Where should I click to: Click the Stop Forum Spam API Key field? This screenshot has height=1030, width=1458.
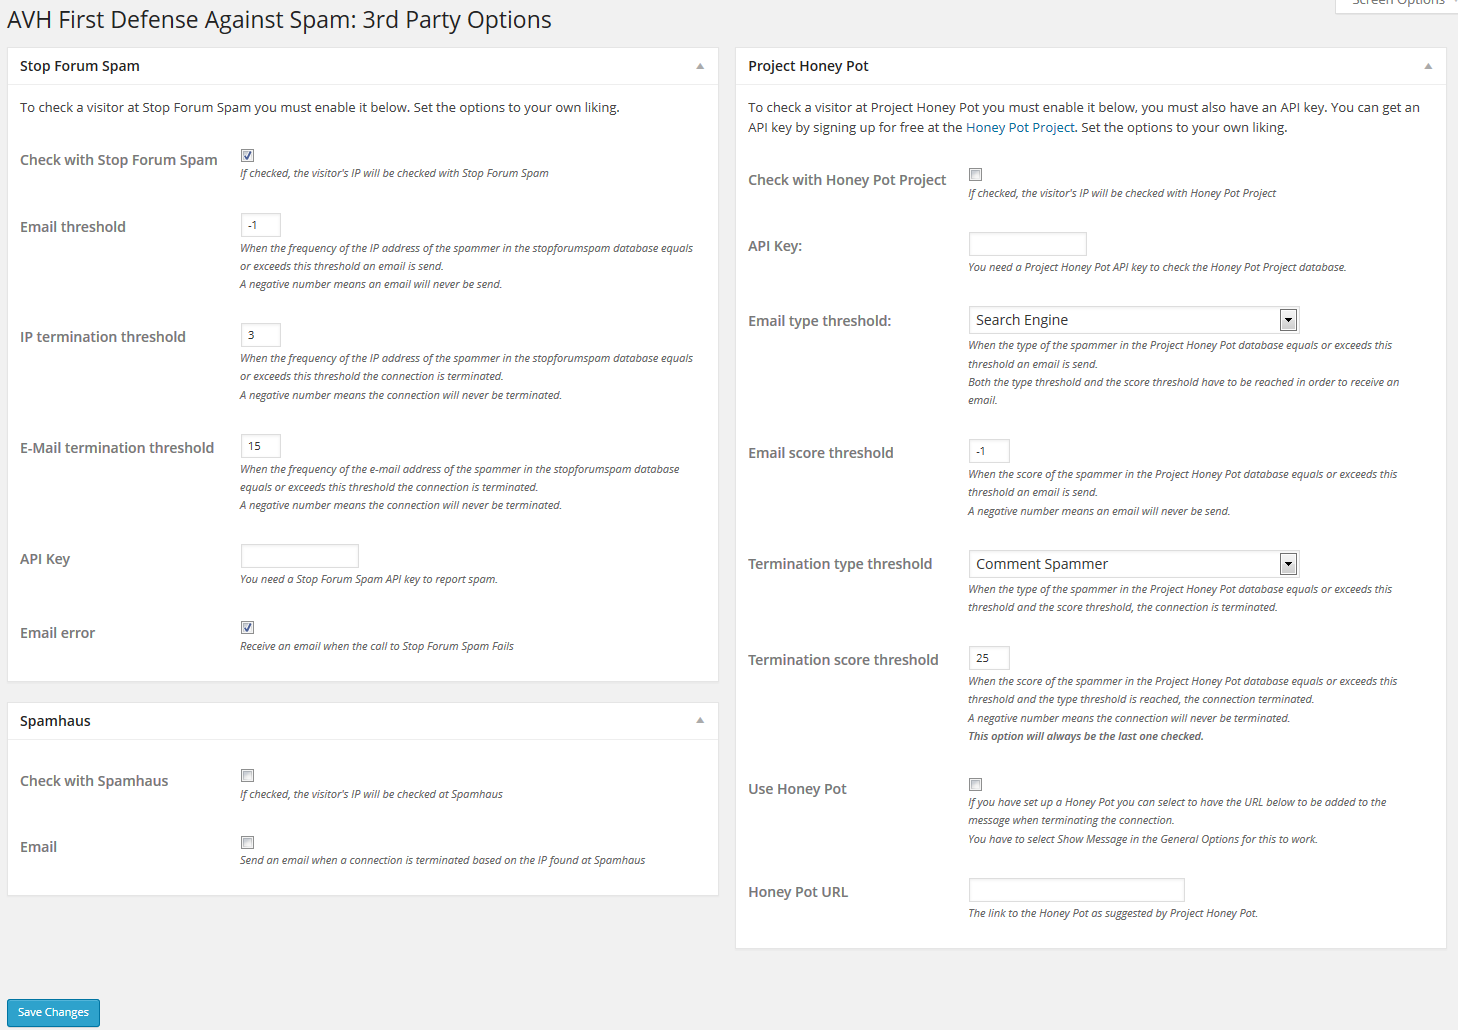(x=300, y=556)
